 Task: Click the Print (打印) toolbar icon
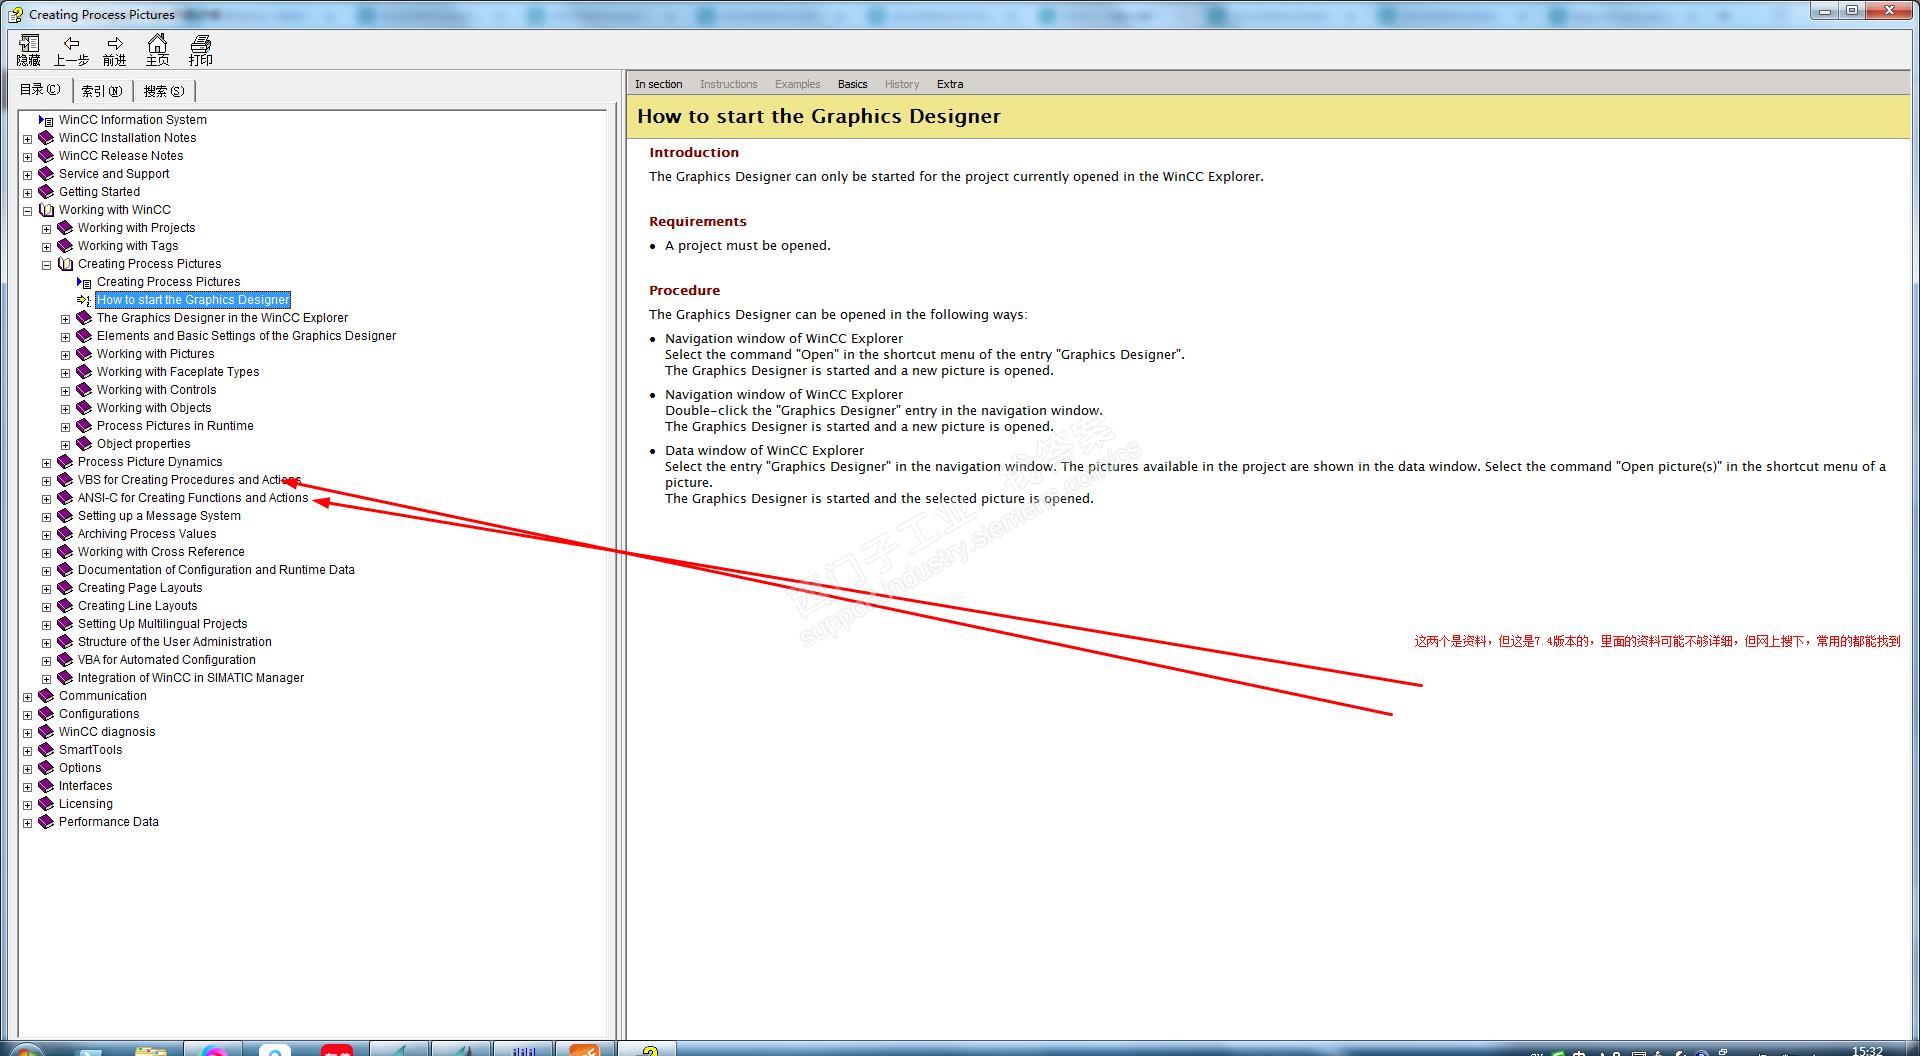coord(201,50)
